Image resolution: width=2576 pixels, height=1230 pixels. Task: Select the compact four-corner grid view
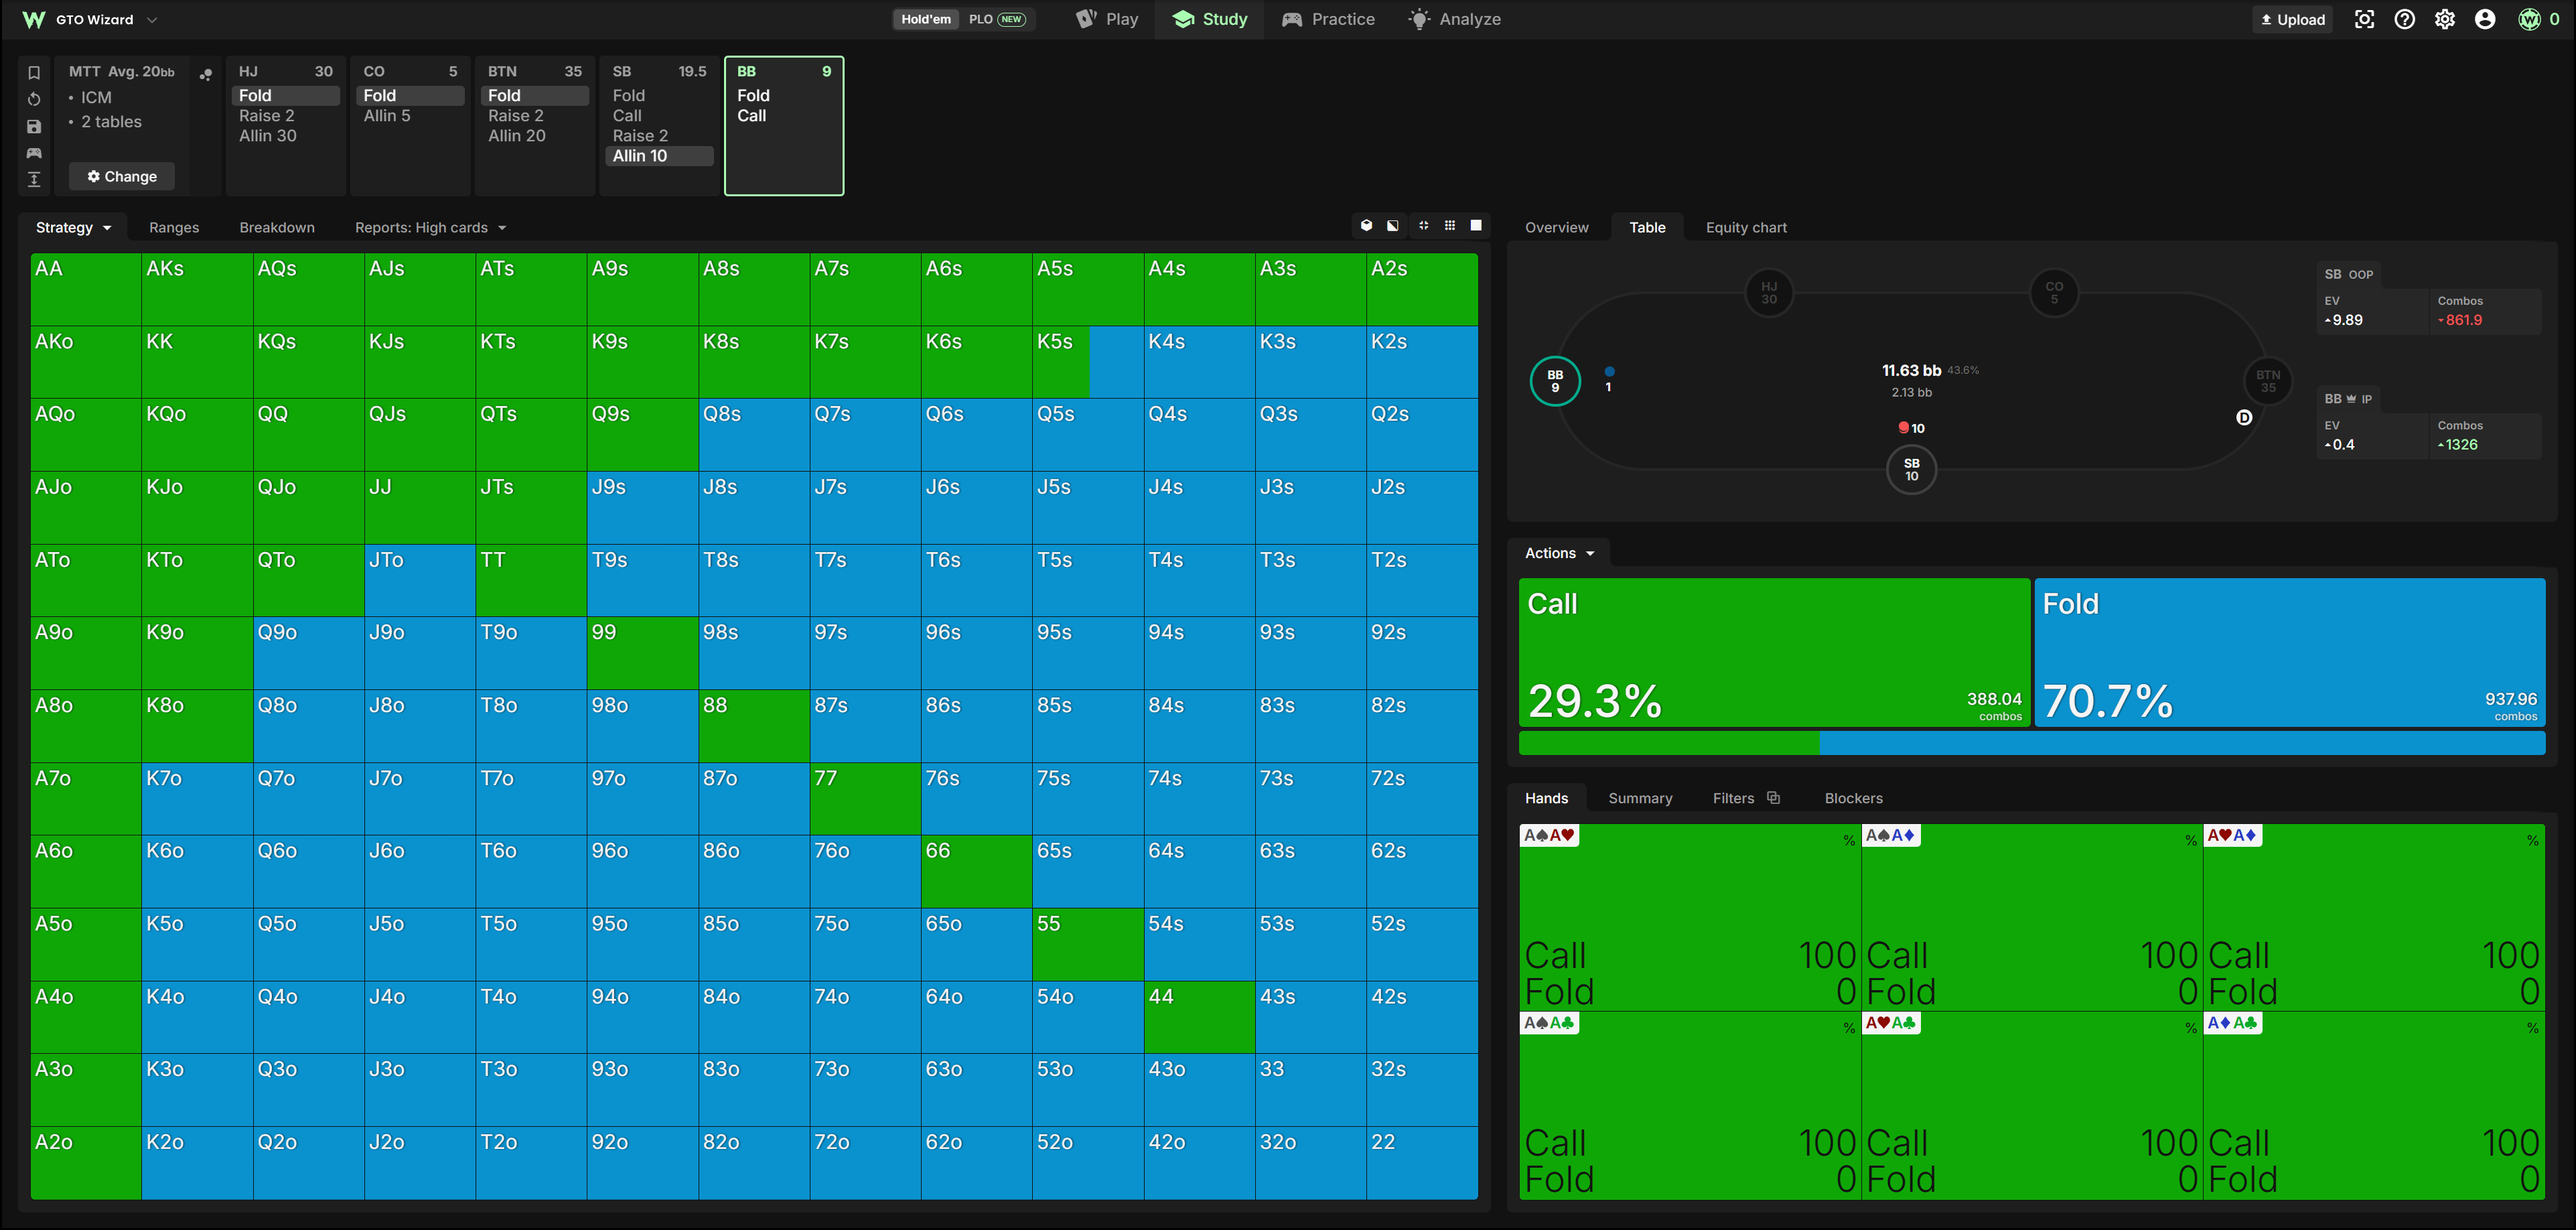tap(1423, 226)
